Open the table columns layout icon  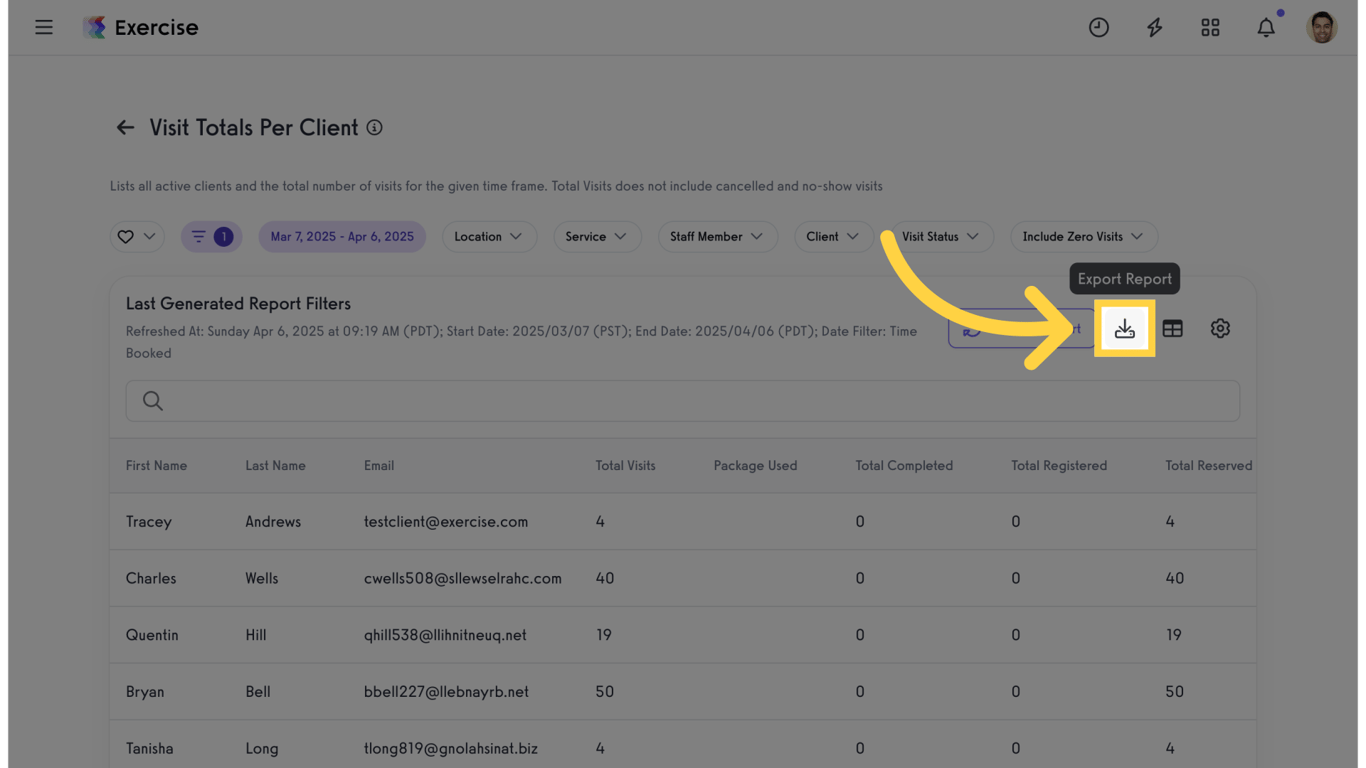1173,328
